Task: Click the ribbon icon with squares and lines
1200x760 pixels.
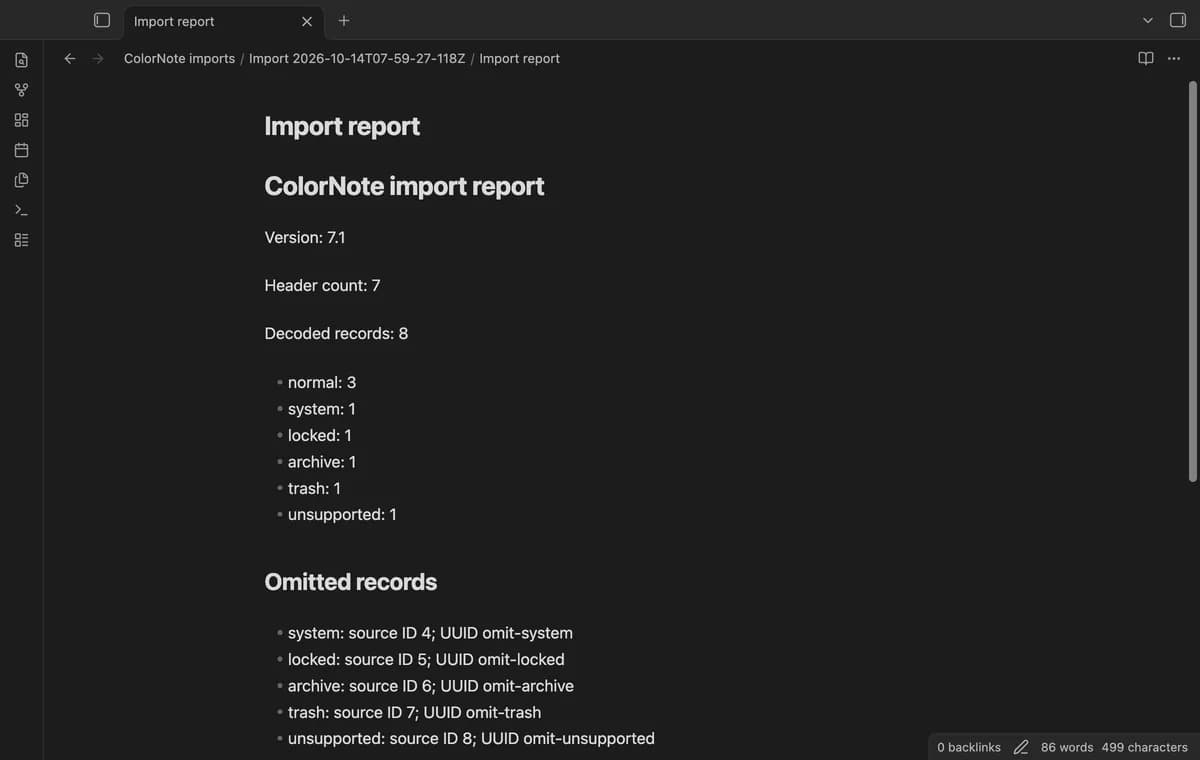Action: tap(21, 240)
